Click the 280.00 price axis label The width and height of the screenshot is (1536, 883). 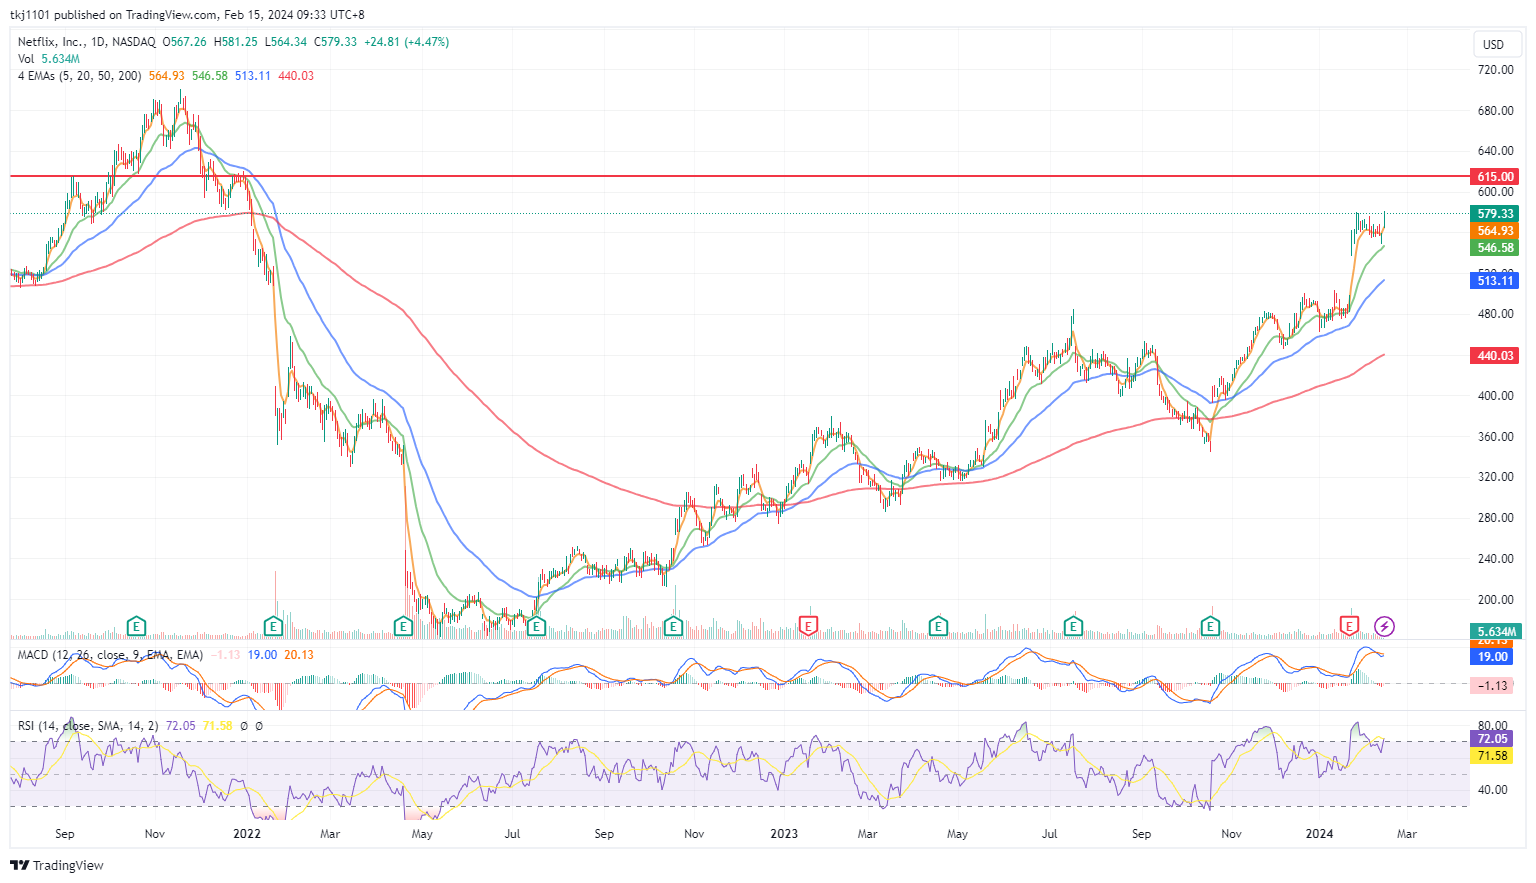1495,518
